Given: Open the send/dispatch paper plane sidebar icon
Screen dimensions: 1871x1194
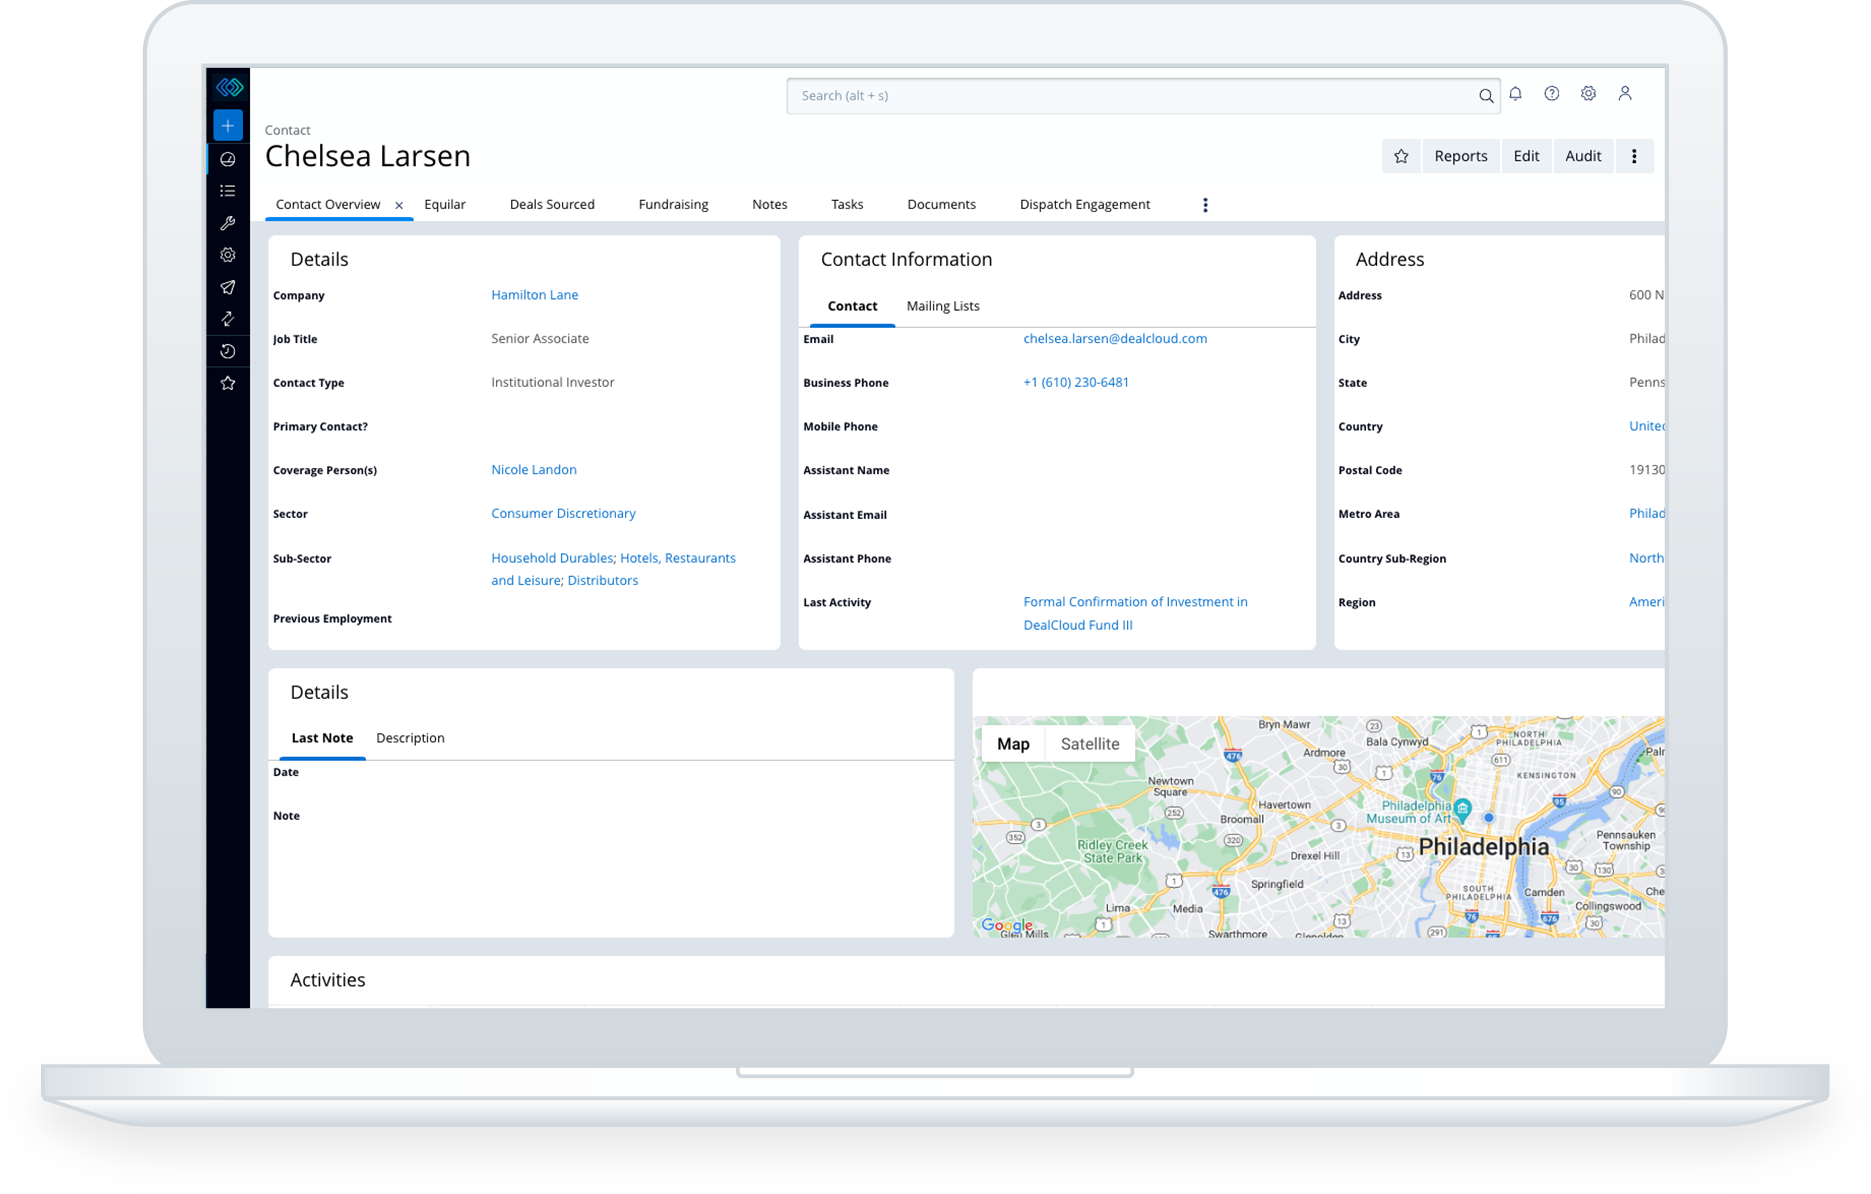Looking at the screenshot, I should click(x=228, y=287).
